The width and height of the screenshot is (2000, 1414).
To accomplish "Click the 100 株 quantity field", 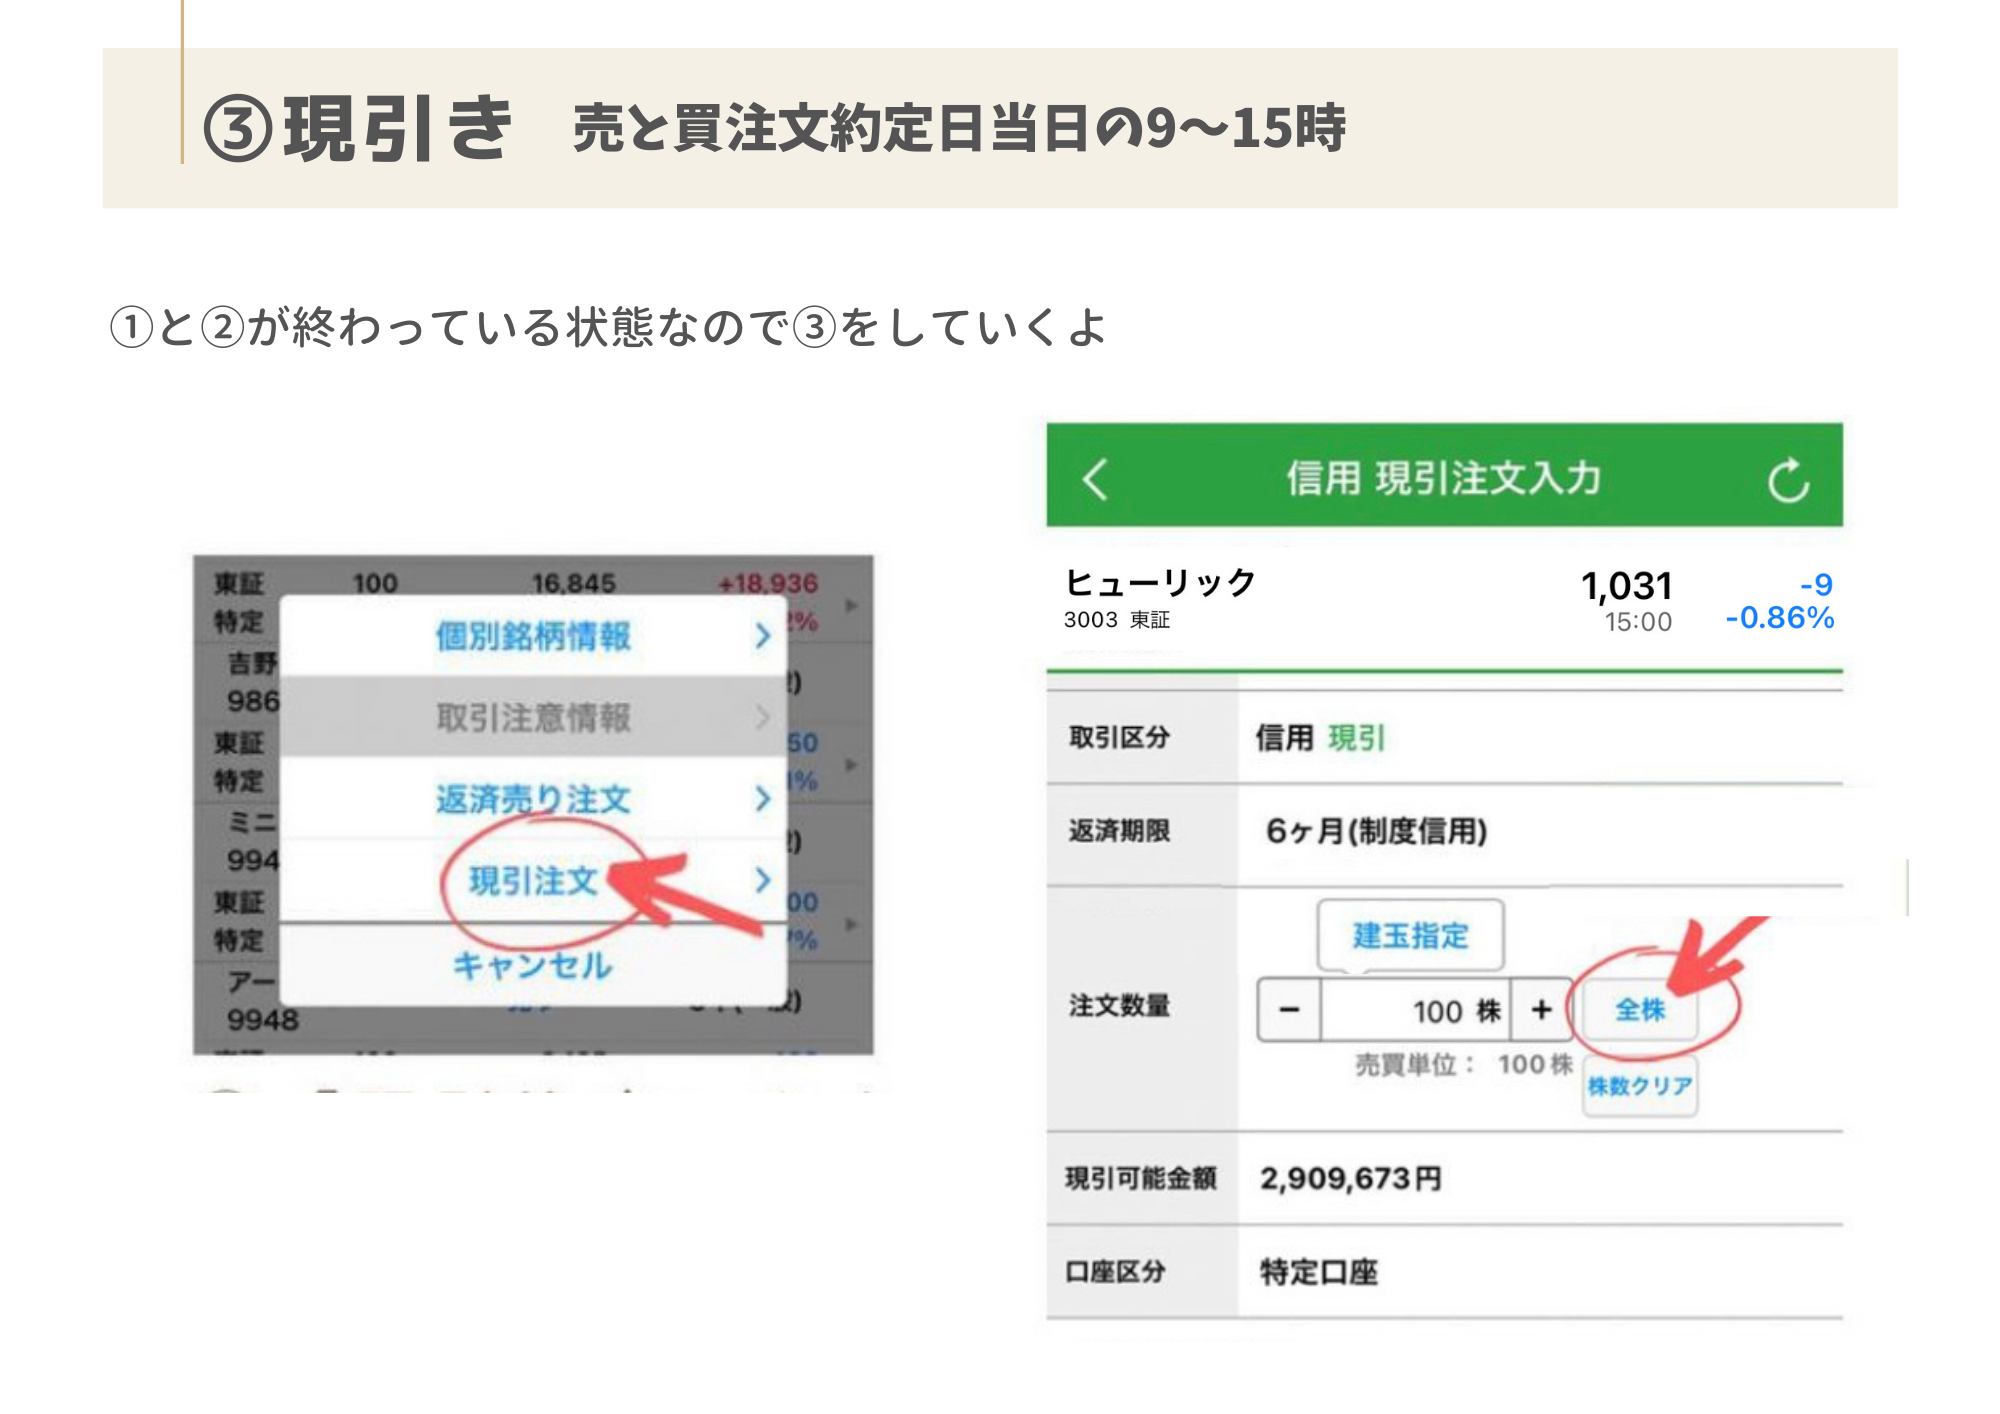I will pyautogui.click(x=1415, y=1011).
